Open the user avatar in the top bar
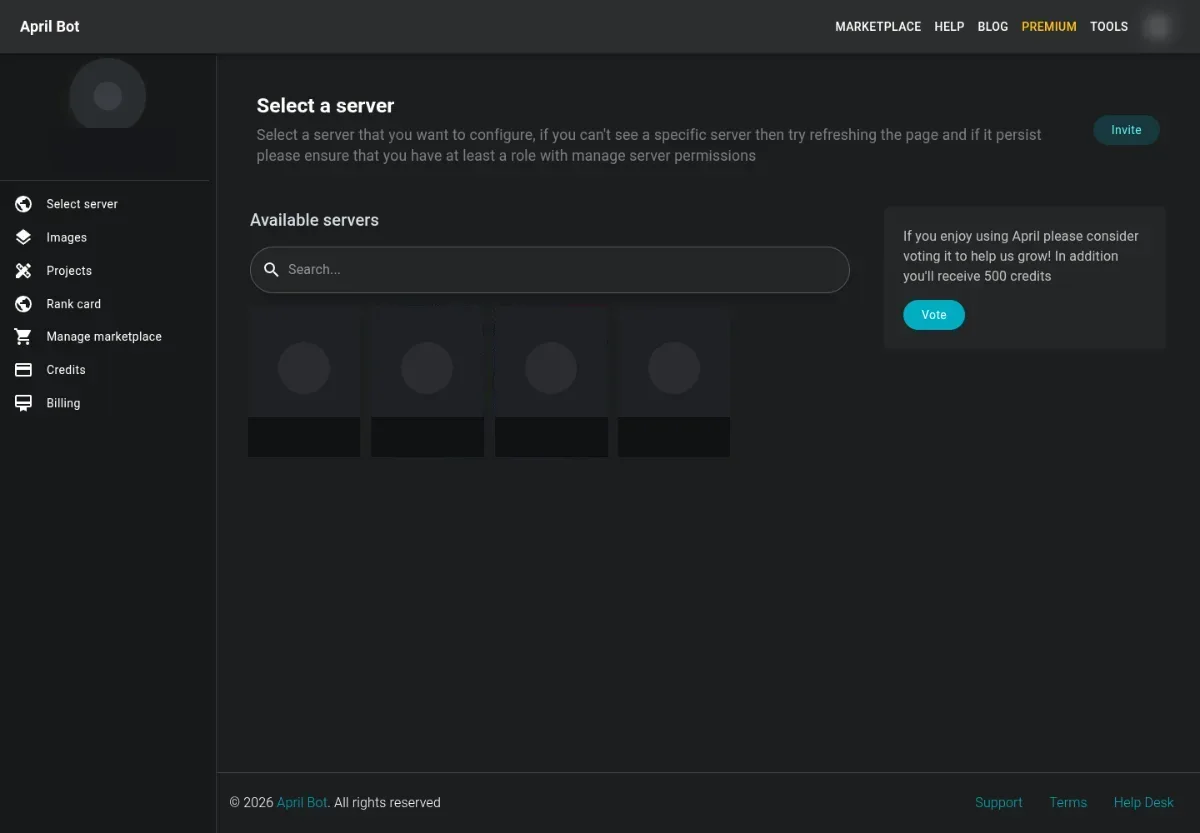The image size is (1200, 833). click(x=1158, y=27)
